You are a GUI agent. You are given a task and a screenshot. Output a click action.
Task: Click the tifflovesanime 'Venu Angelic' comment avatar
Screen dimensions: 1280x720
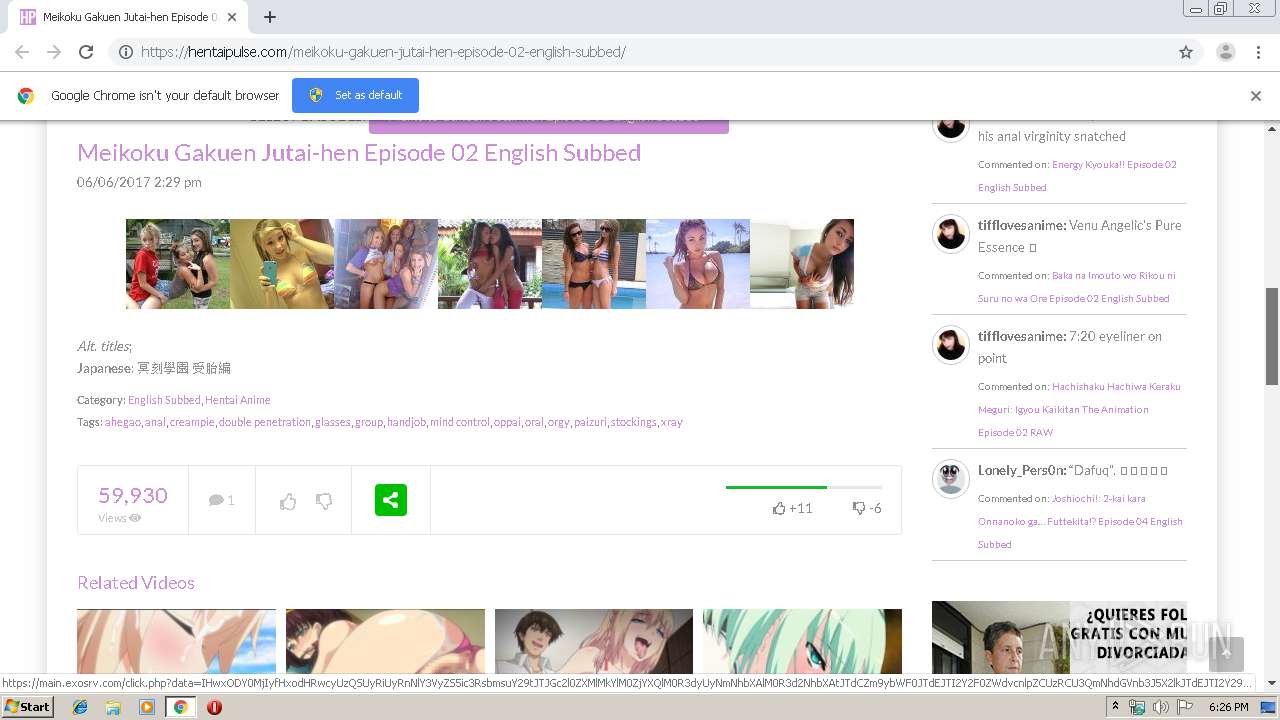pos(951,234)
